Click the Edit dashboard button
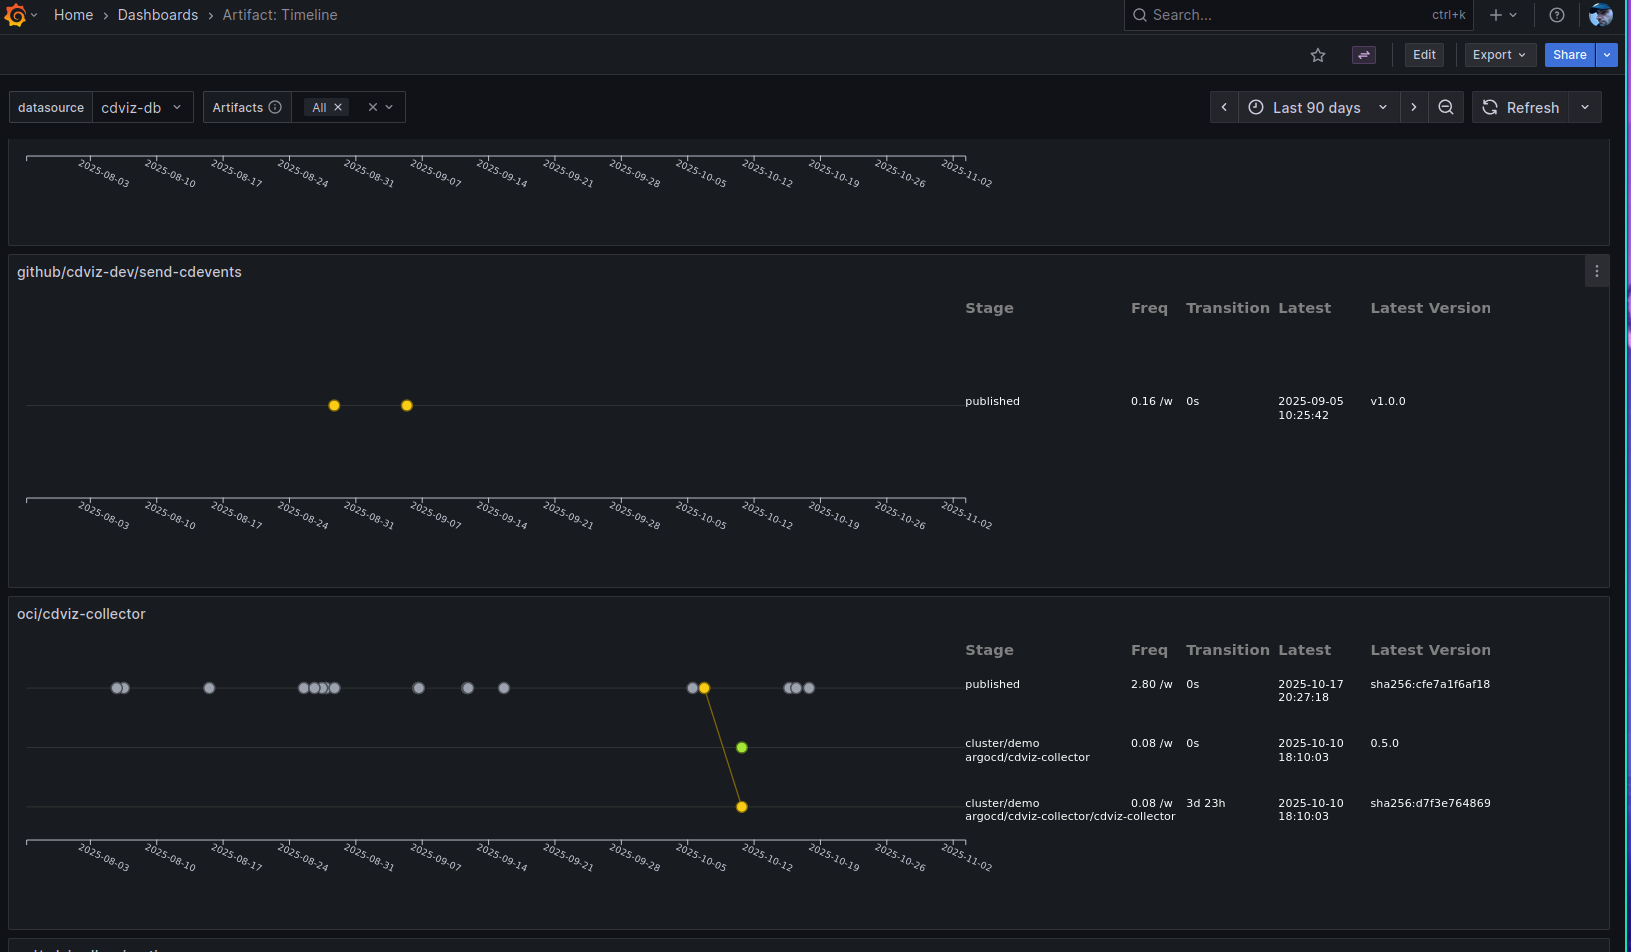This screenshot has width=1631, height=952. click(1424, 55)
